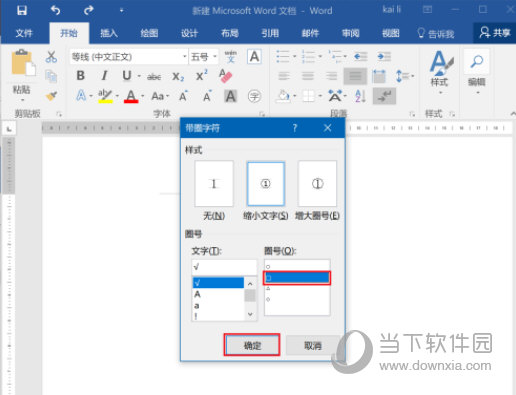Screen dimensions: 516x395
Task: Click the distributed alignment icon
Action: click(x=379, y=76)
